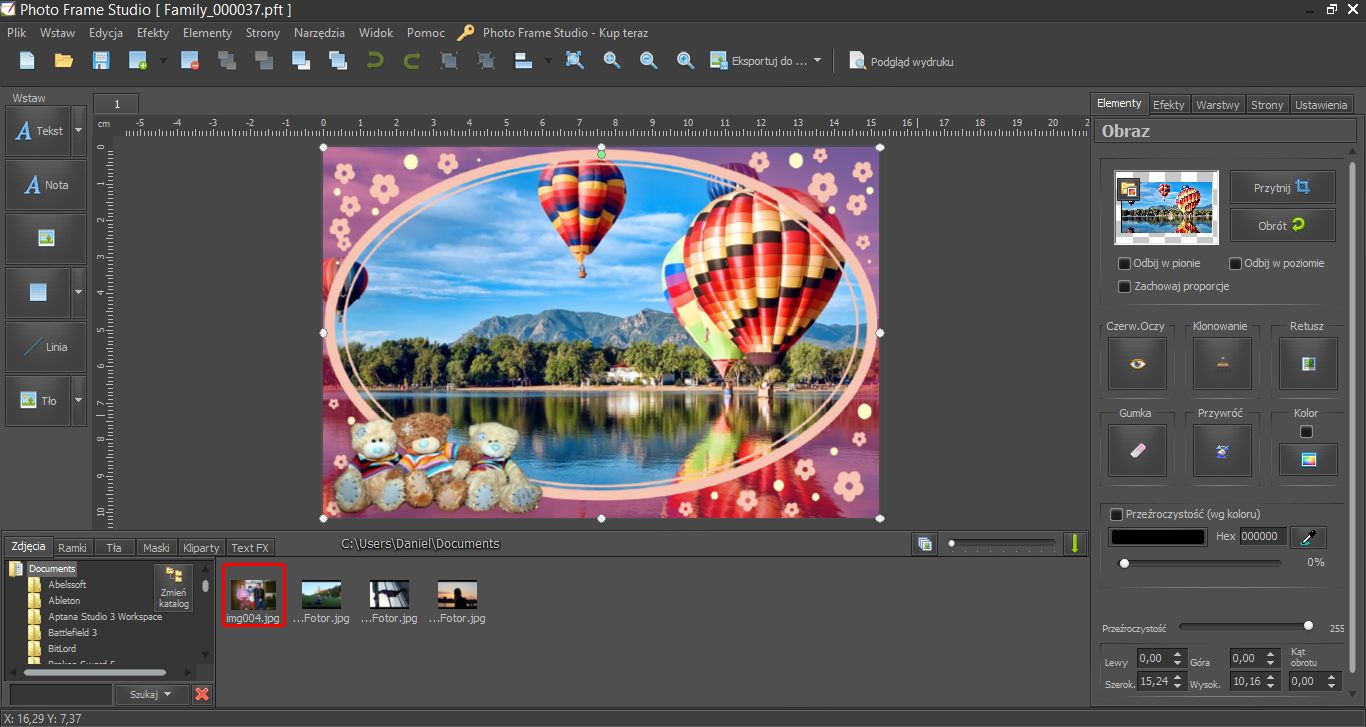Increase the Lewy position value stepper
Image resolution: width=1366 pixels, height=727 pixels.
click(1175, 654)
